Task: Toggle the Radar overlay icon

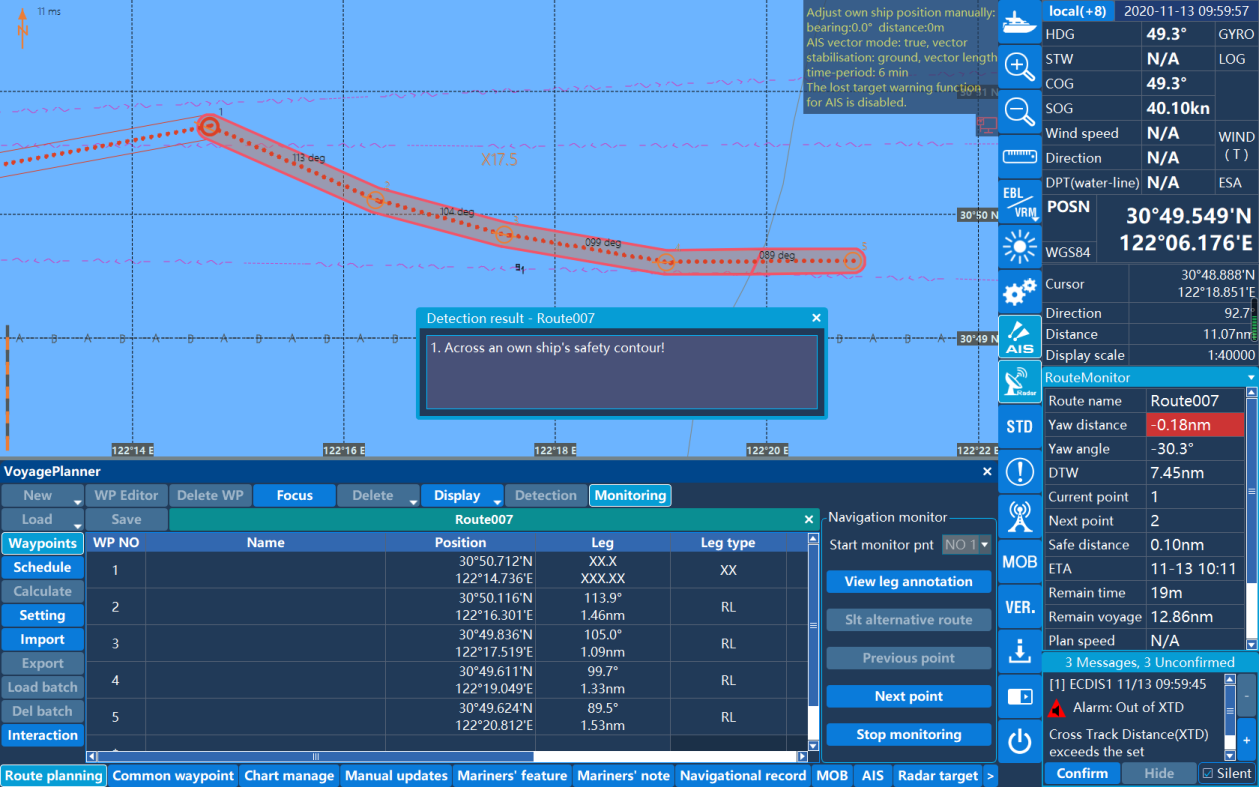Action: click(1019, 381)
